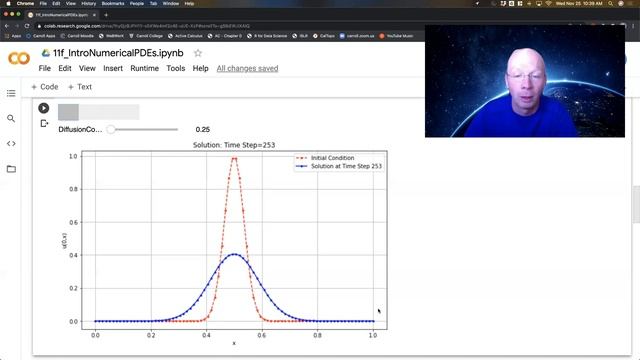Open the Carroll College bookmark
640x360 pixels.
click(146, 36)
